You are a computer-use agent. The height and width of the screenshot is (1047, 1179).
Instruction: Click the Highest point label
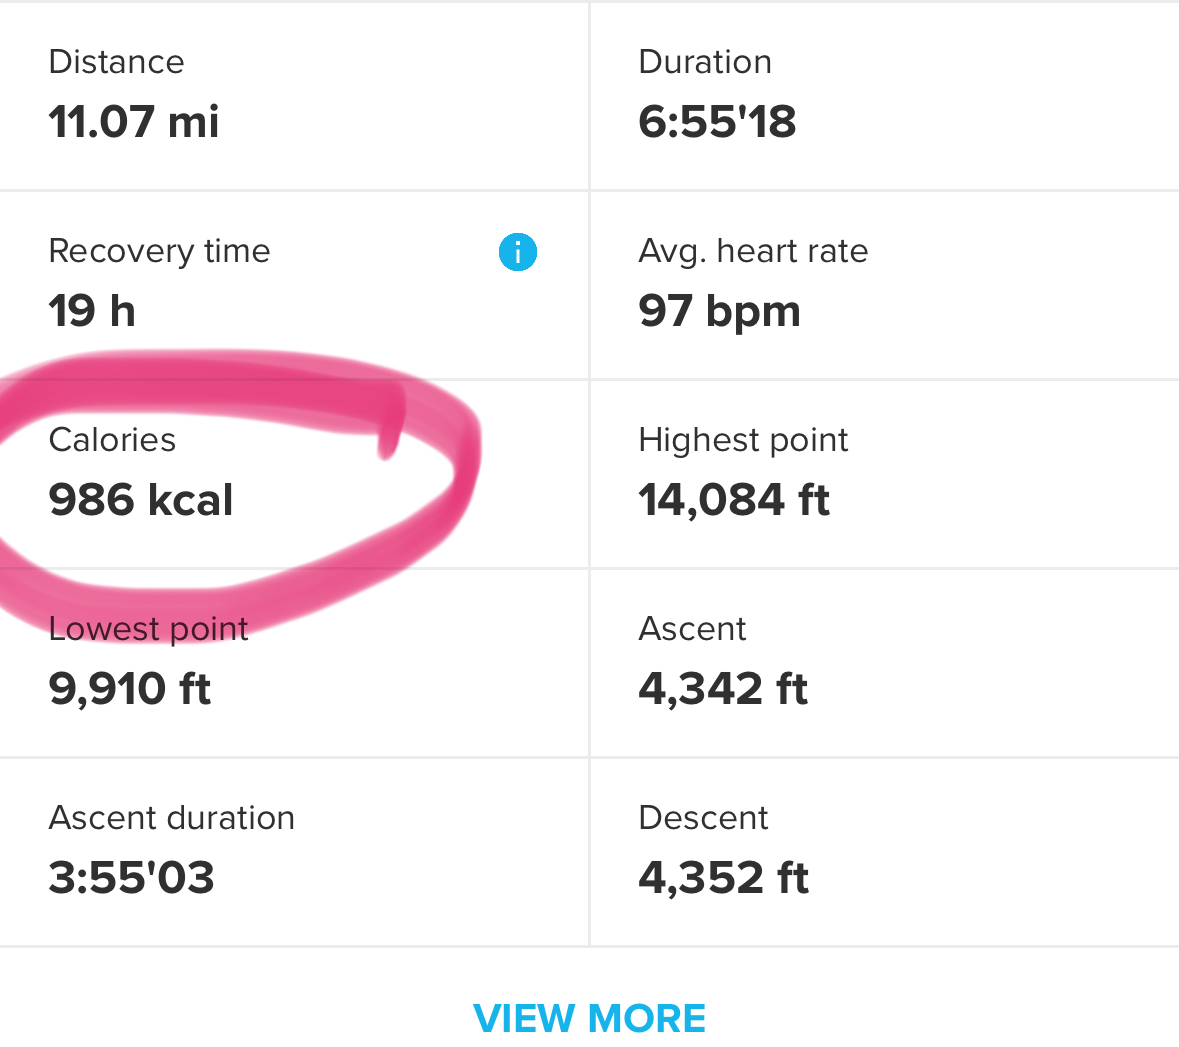point(743,441)
